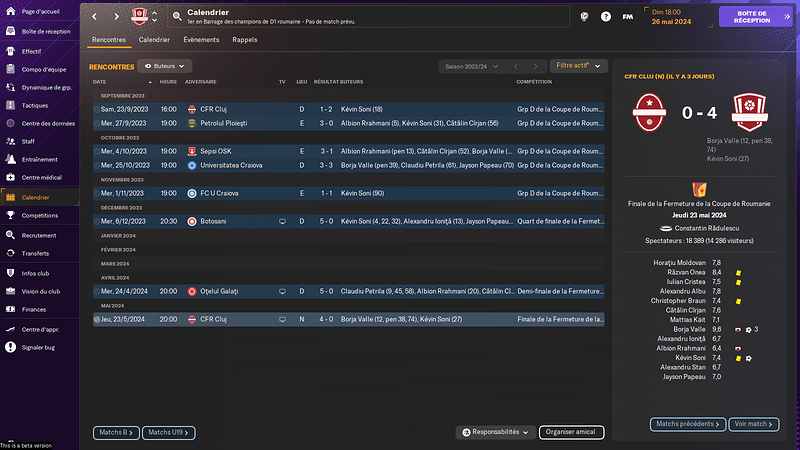Open Saison 2023/24 dropdown
This screenshot has height=450, width=800.
point(471,66)
